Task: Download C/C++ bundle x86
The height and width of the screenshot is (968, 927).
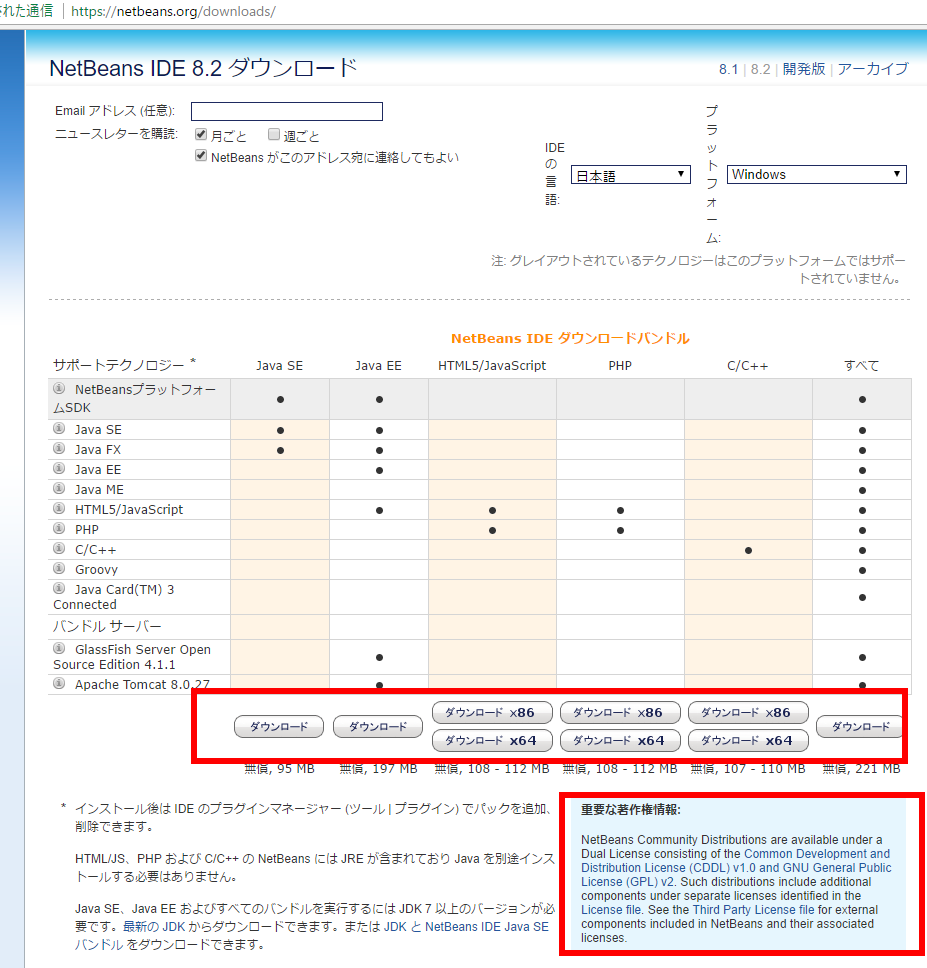Action: coord(748,712)
